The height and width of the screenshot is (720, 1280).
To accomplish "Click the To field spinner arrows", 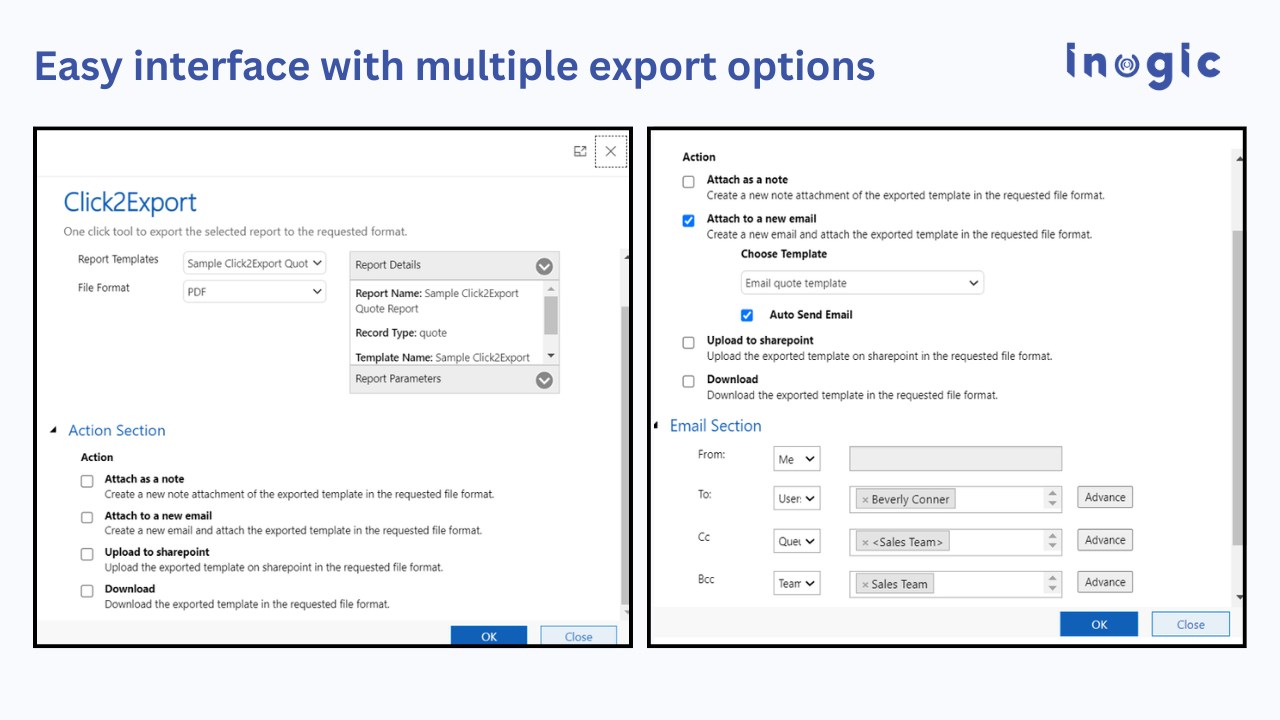I will click(x=1052, y=499).
